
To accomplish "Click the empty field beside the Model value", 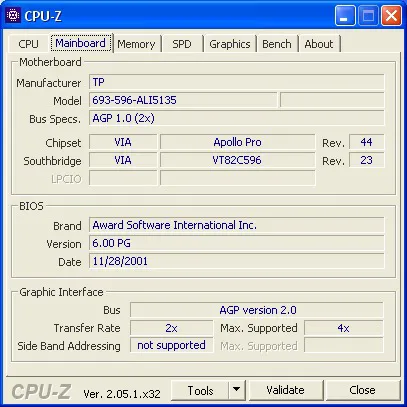I will (332, 100).
